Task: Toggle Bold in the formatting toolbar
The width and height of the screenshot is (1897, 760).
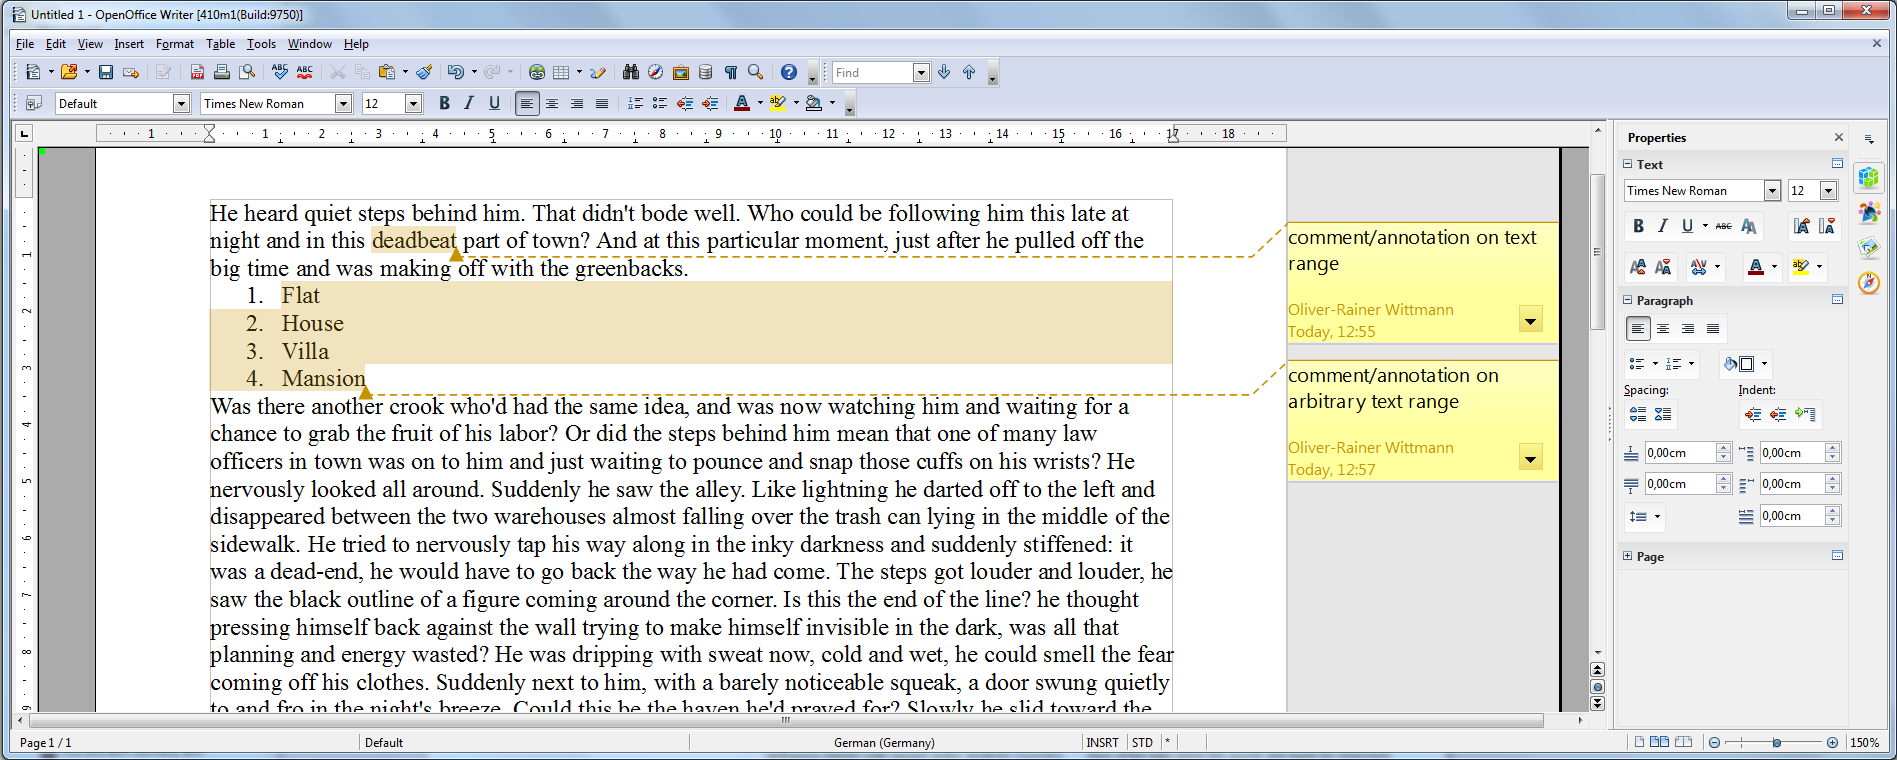Action: coord(444,103)
